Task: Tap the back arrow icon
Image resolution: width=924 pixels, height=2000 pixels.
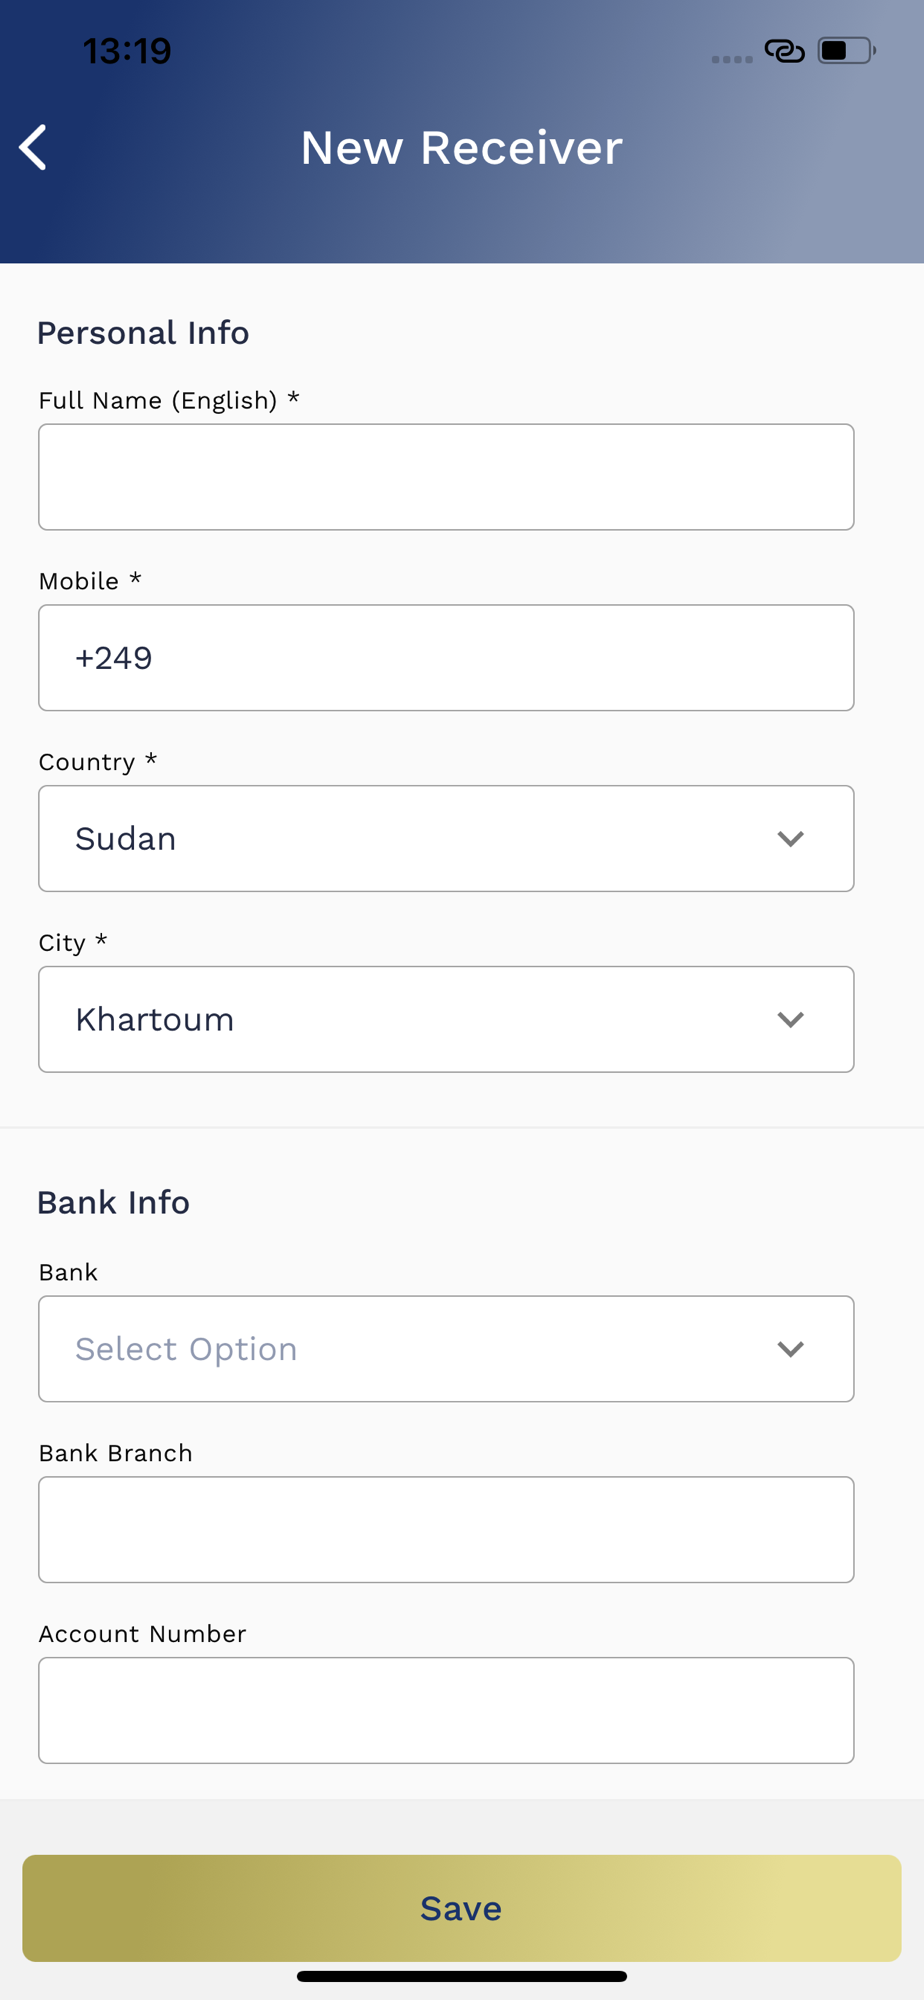Action: [x=33, y=148]
